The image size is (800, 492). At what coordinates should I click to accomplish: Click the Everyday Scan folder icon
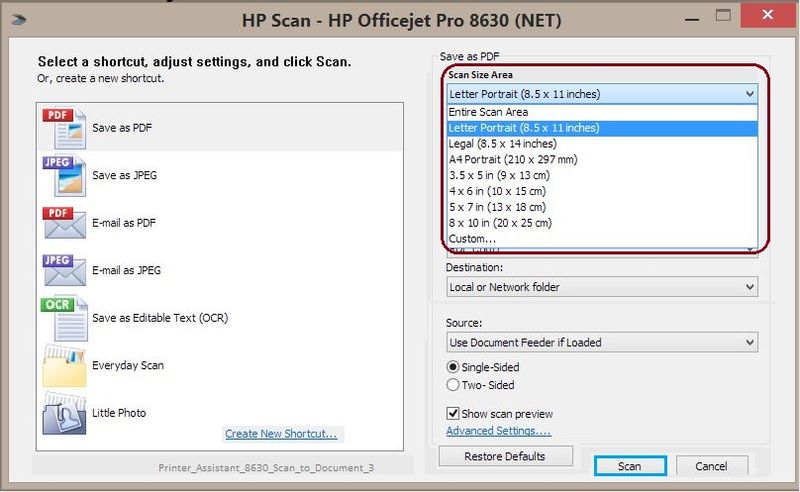[x=64, y=365]
